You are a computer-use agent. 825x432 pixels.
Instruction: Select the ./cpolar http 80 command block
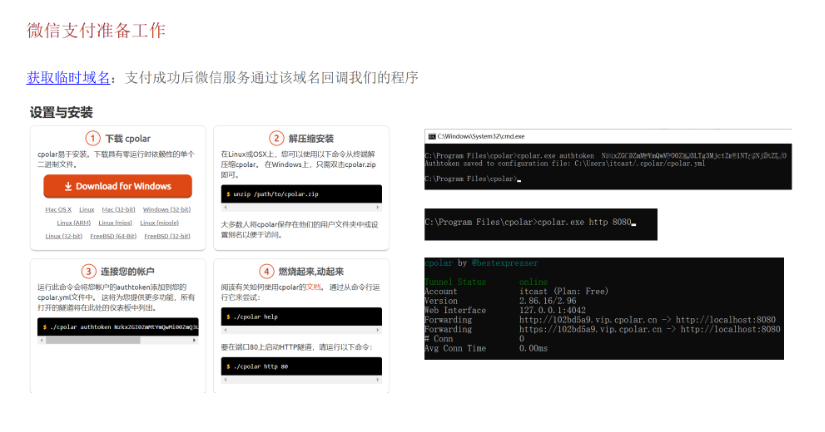[301, 366]
